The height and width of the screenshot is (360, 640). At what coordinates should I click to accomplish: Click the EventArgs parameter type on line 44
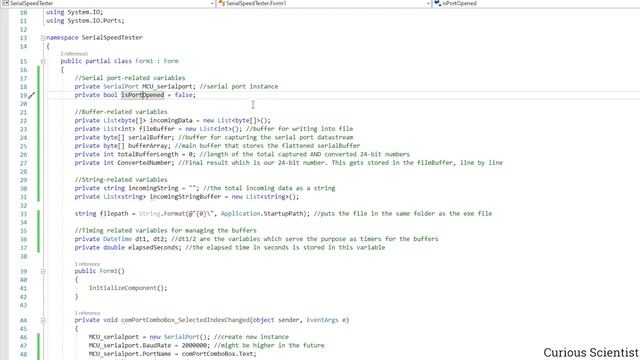click(322, 320)
